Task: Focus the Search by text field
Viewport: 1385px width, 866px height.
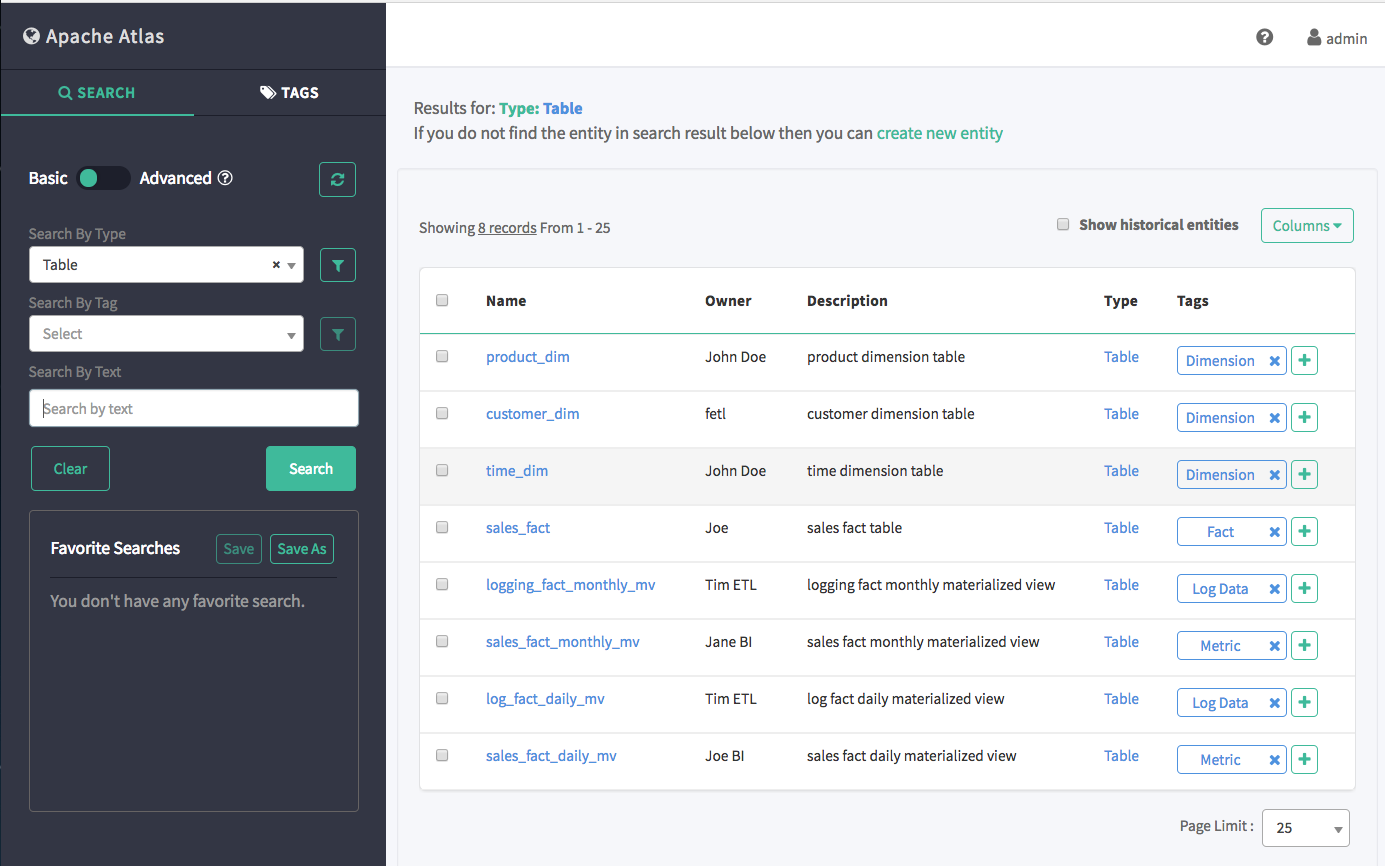Action: [x=194, y=408]
